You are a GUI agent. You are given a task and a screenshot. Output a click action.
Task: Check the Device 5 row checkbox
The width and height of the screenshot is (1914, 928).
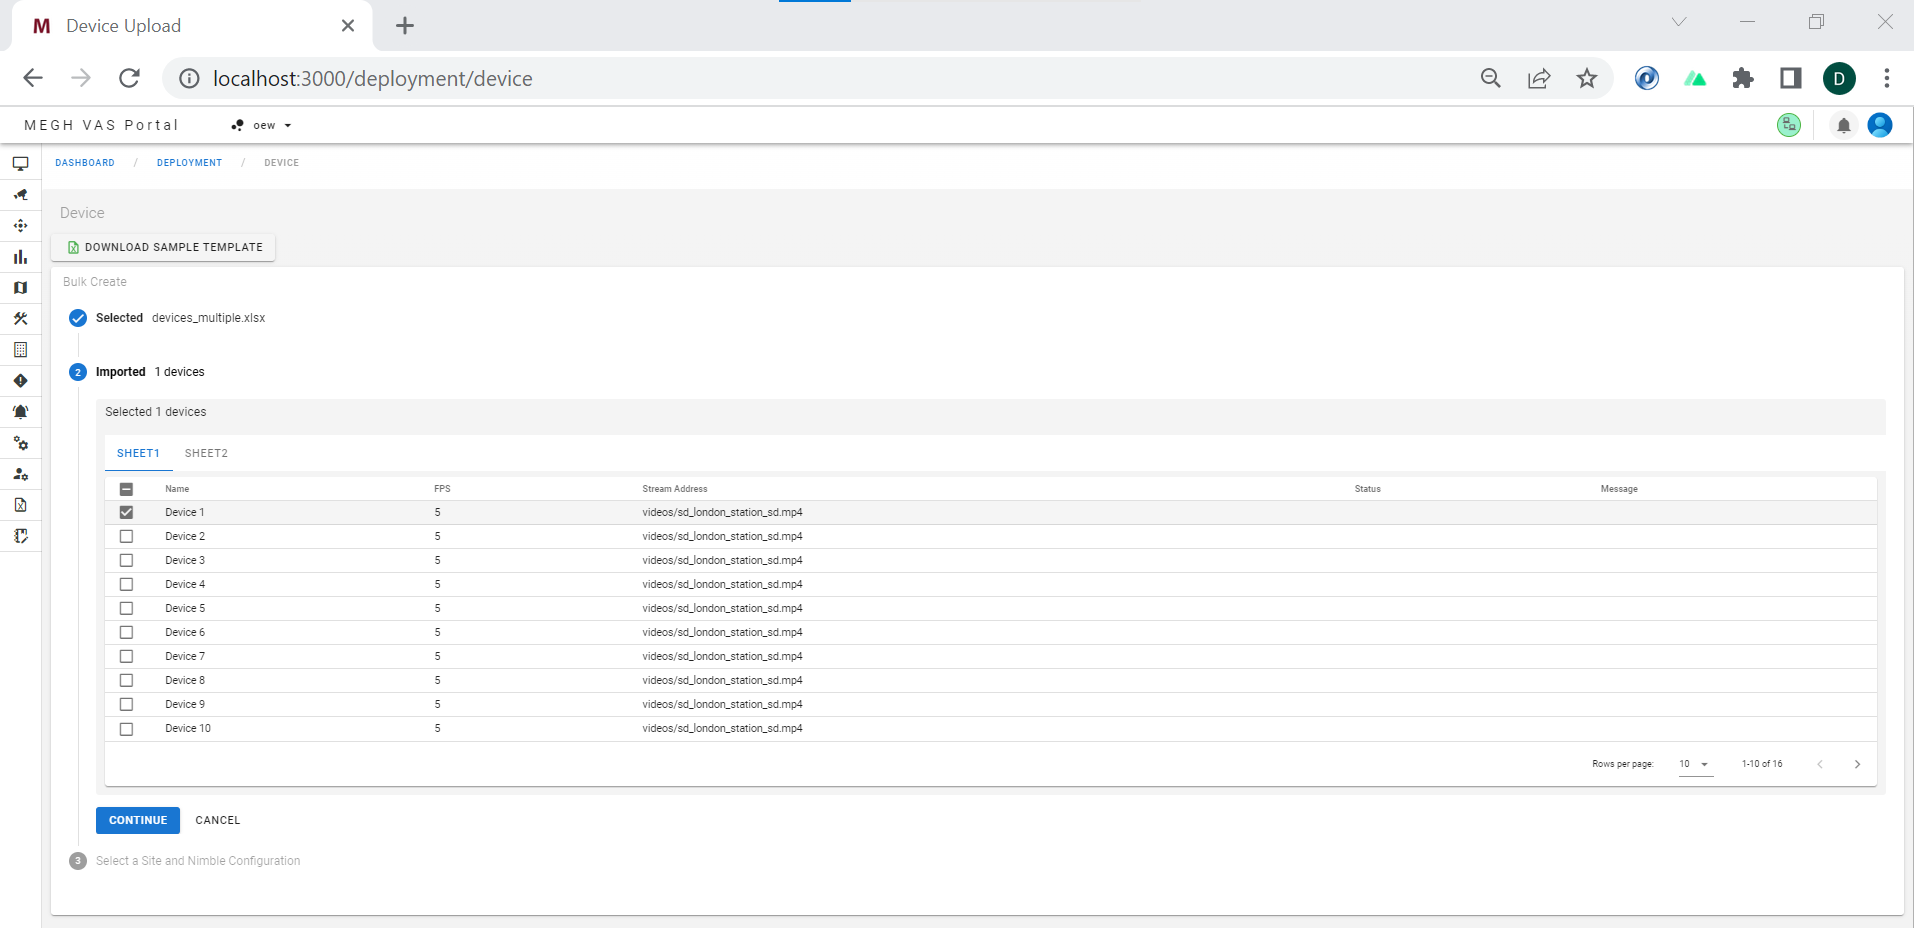point(126,608)
